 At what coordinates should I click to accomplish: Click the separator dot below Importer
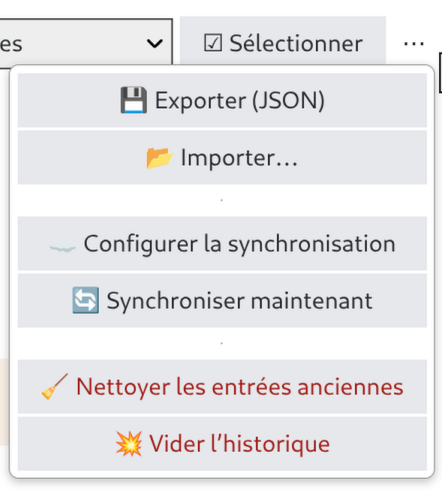click(222, 200)
